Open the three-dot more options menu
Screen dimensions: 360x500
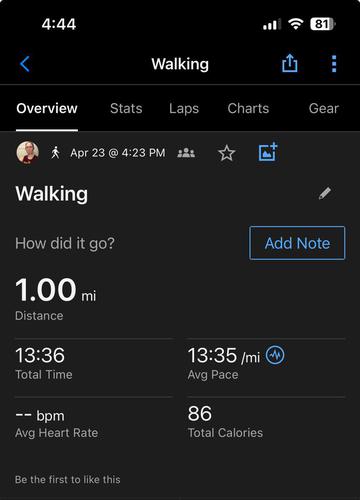coord(334,64)
